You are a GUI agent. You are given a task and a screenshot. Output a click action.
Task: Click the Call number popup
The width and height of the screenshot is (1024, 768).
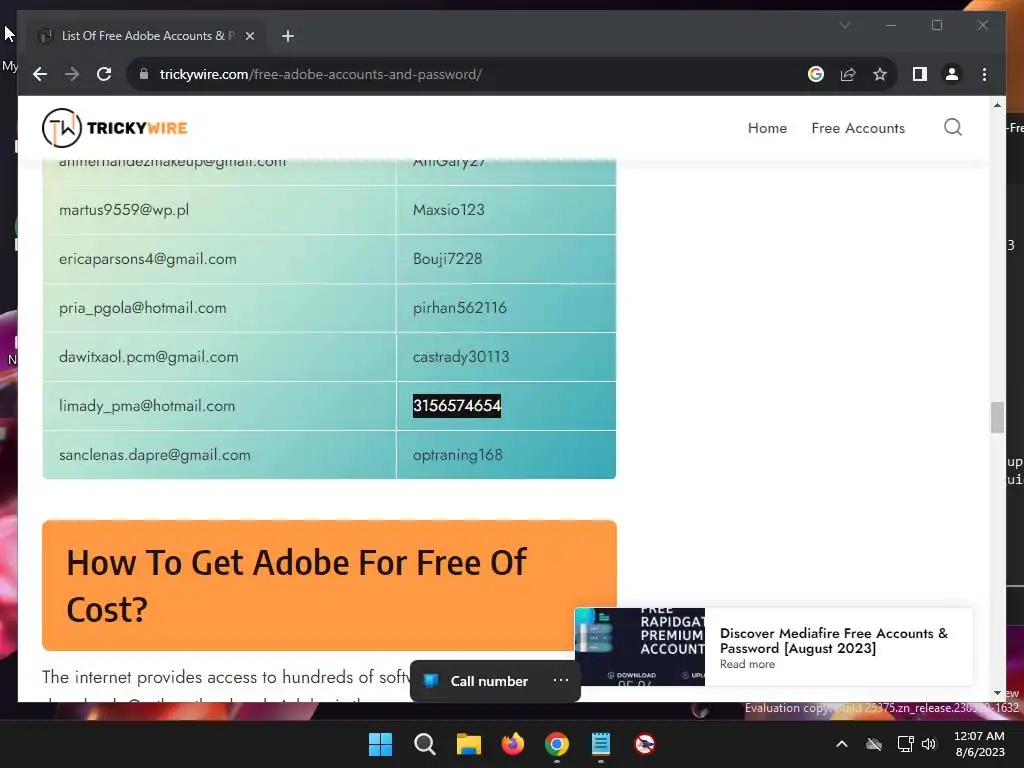[488, 681]
